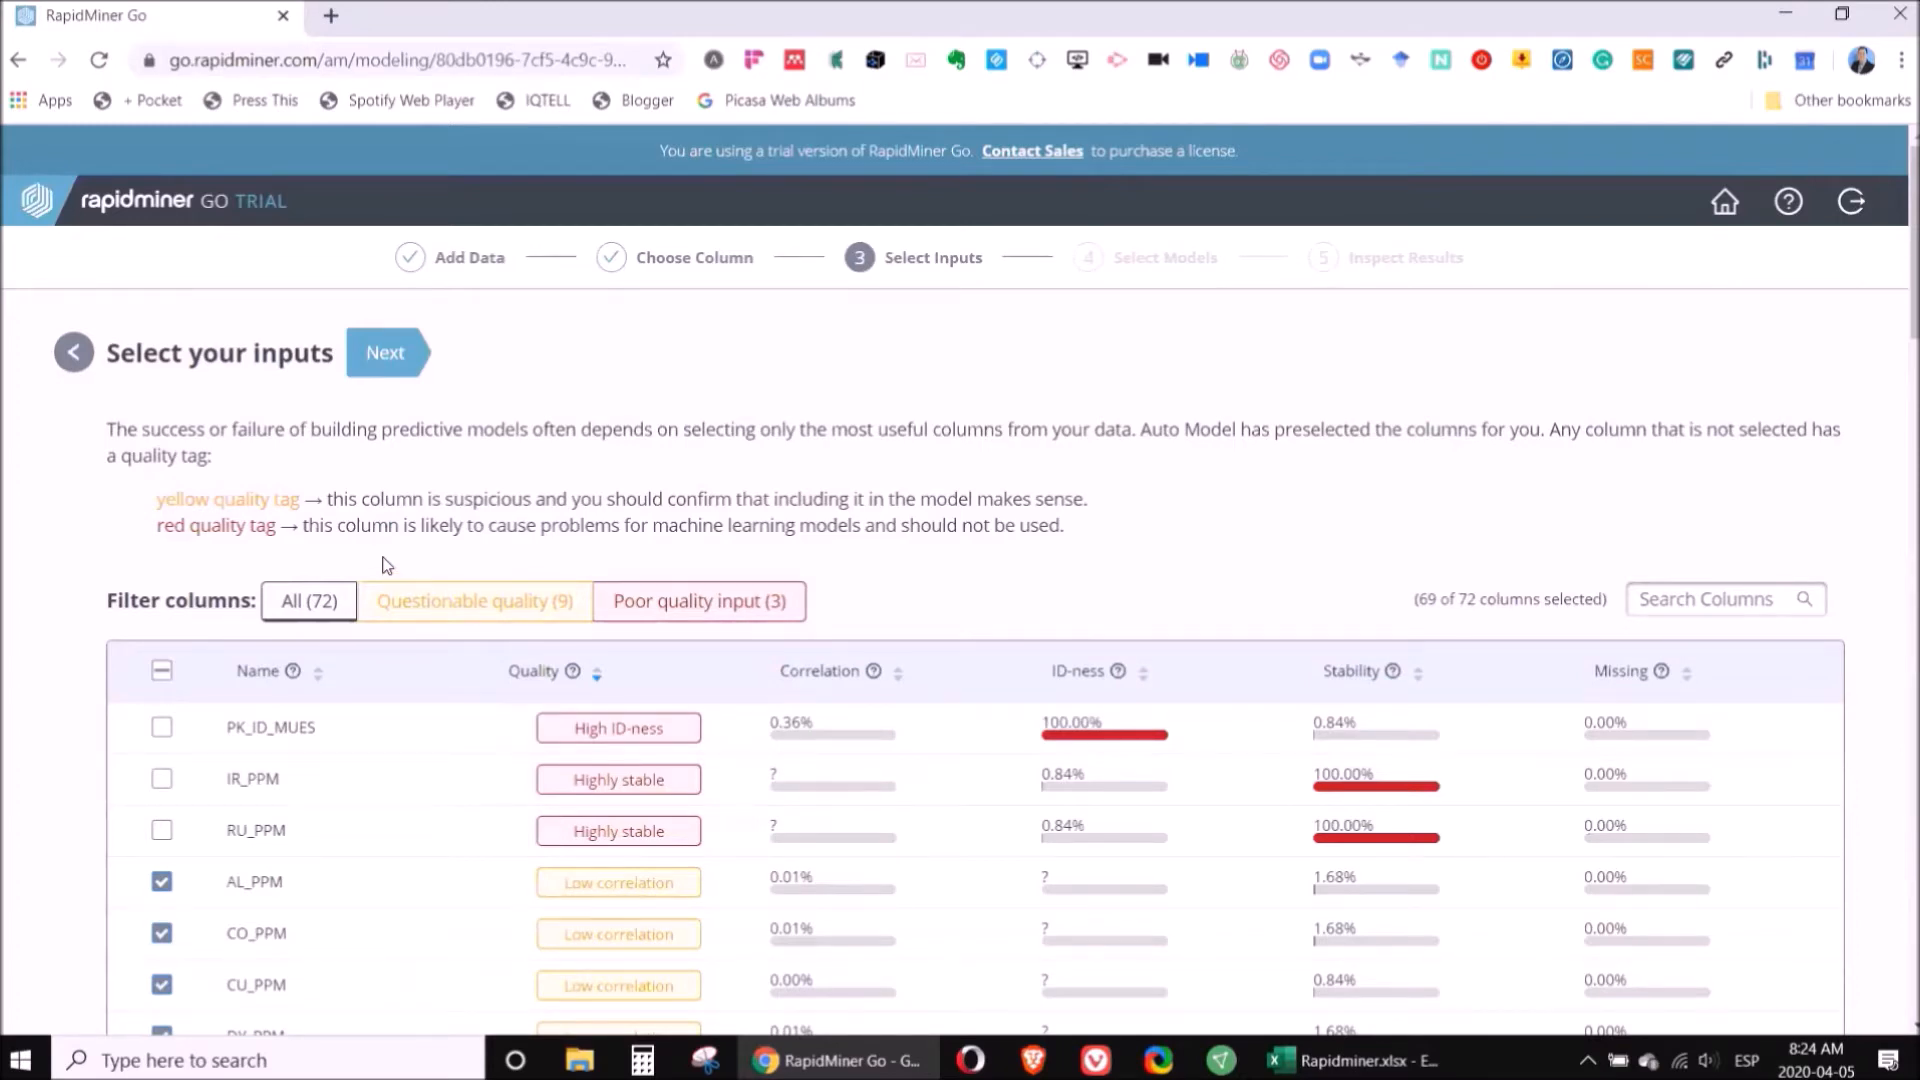Check the IR_PPM column checkbox
The height and width of the screenshot is (1080, 1920).
tap(161, 779)
